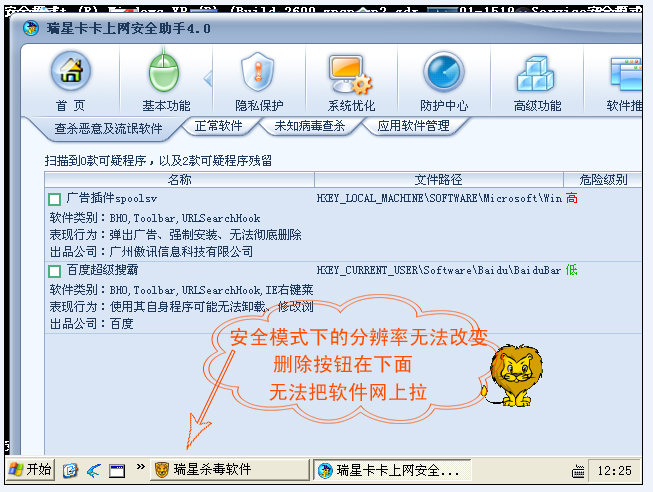Launch Internet Explorer quick launch icon

point(70,471)
